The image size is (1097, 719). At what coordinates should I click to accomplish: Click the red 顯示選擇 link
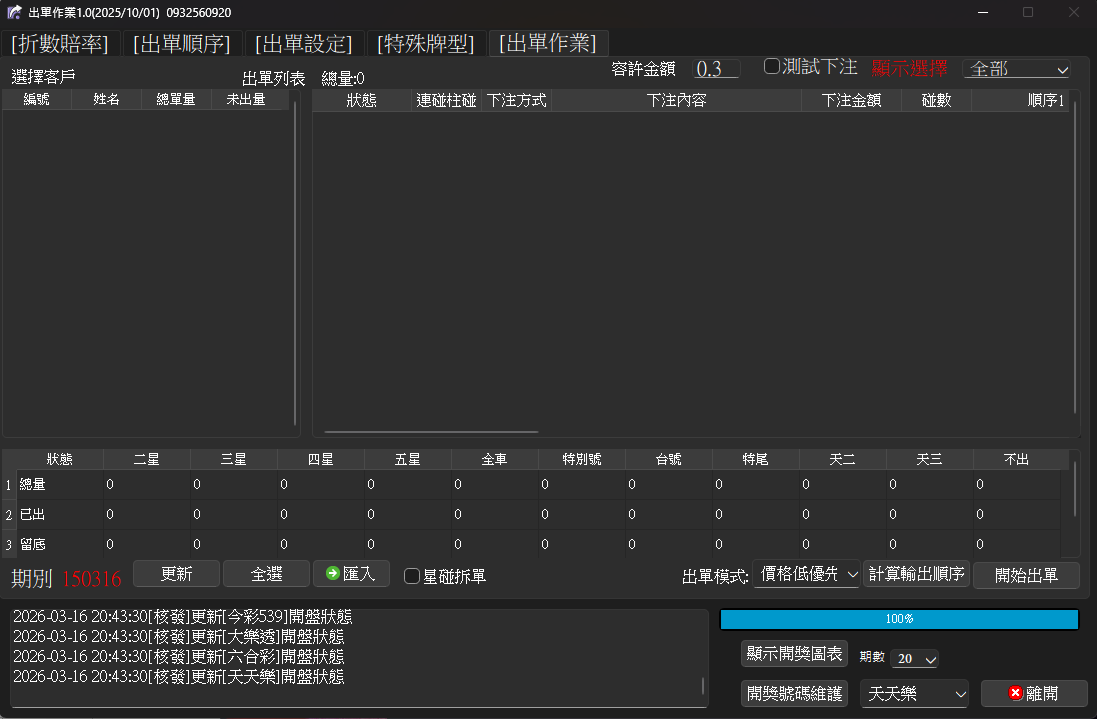coord(910,67)
